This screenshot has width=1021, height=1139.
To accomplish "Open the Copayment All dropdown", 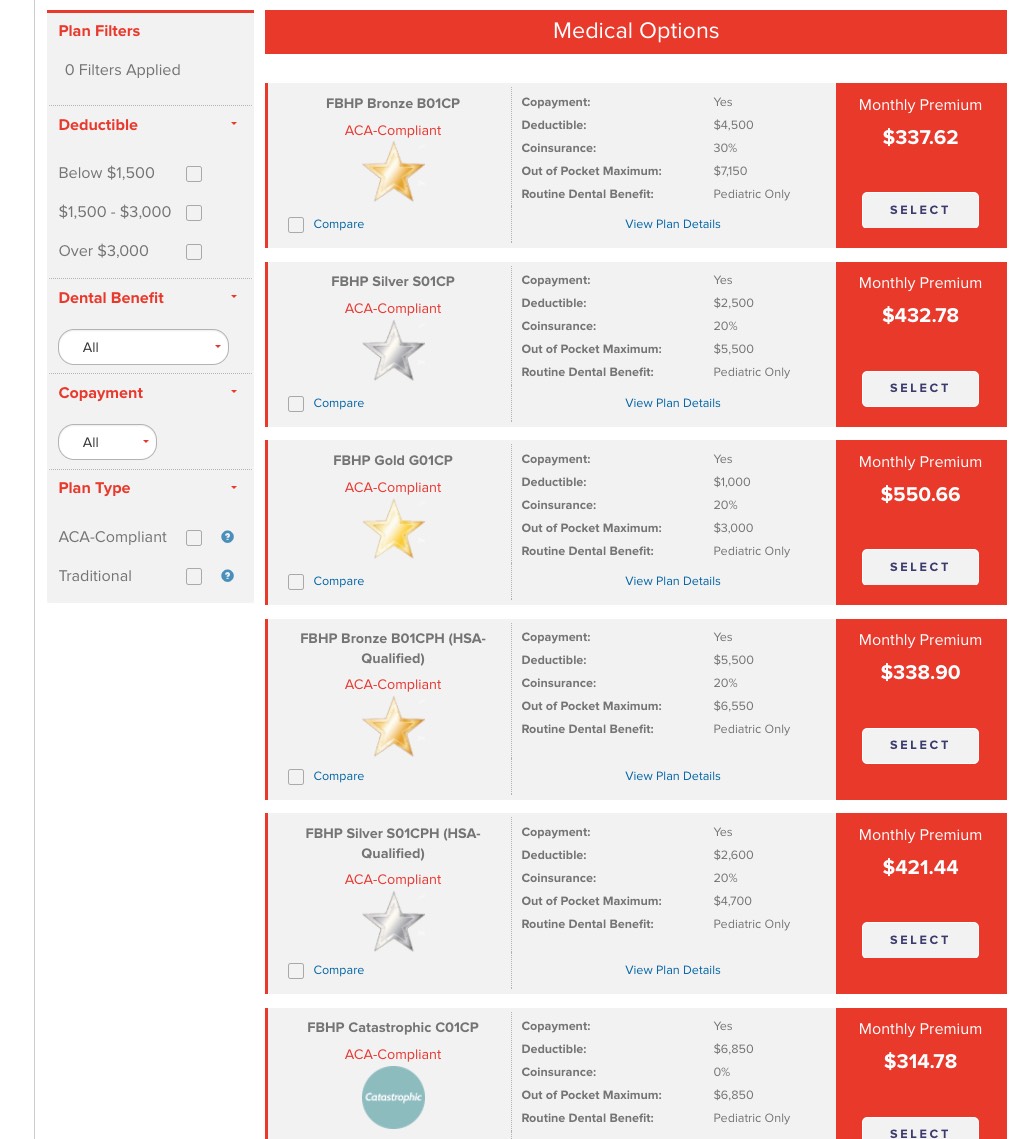I will point(107,442).
